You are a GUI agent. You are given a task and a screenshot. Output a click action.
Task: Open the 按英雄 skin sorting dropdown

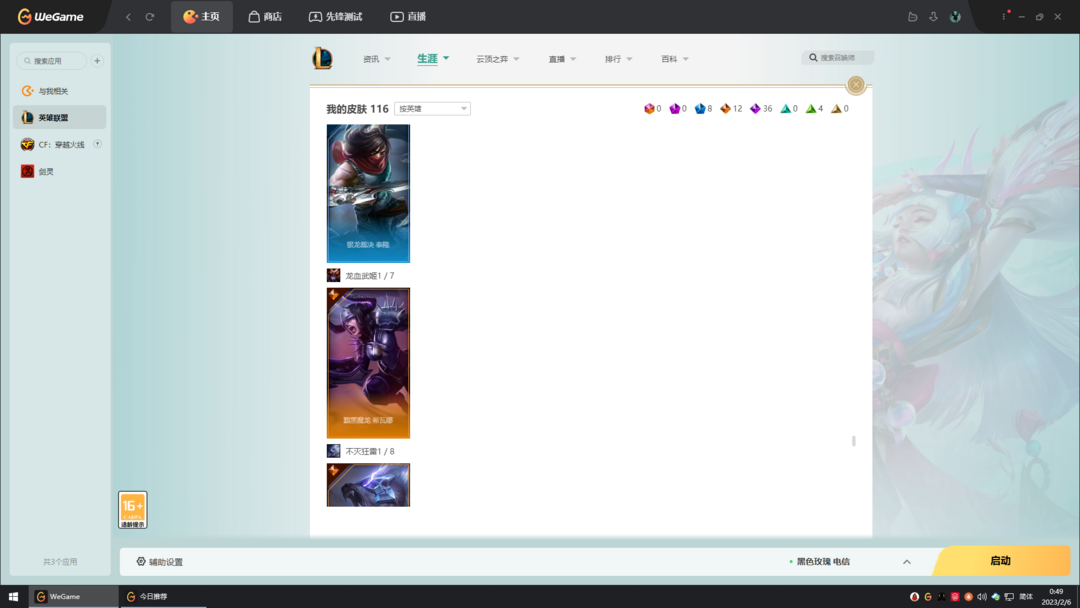(433, 109)
